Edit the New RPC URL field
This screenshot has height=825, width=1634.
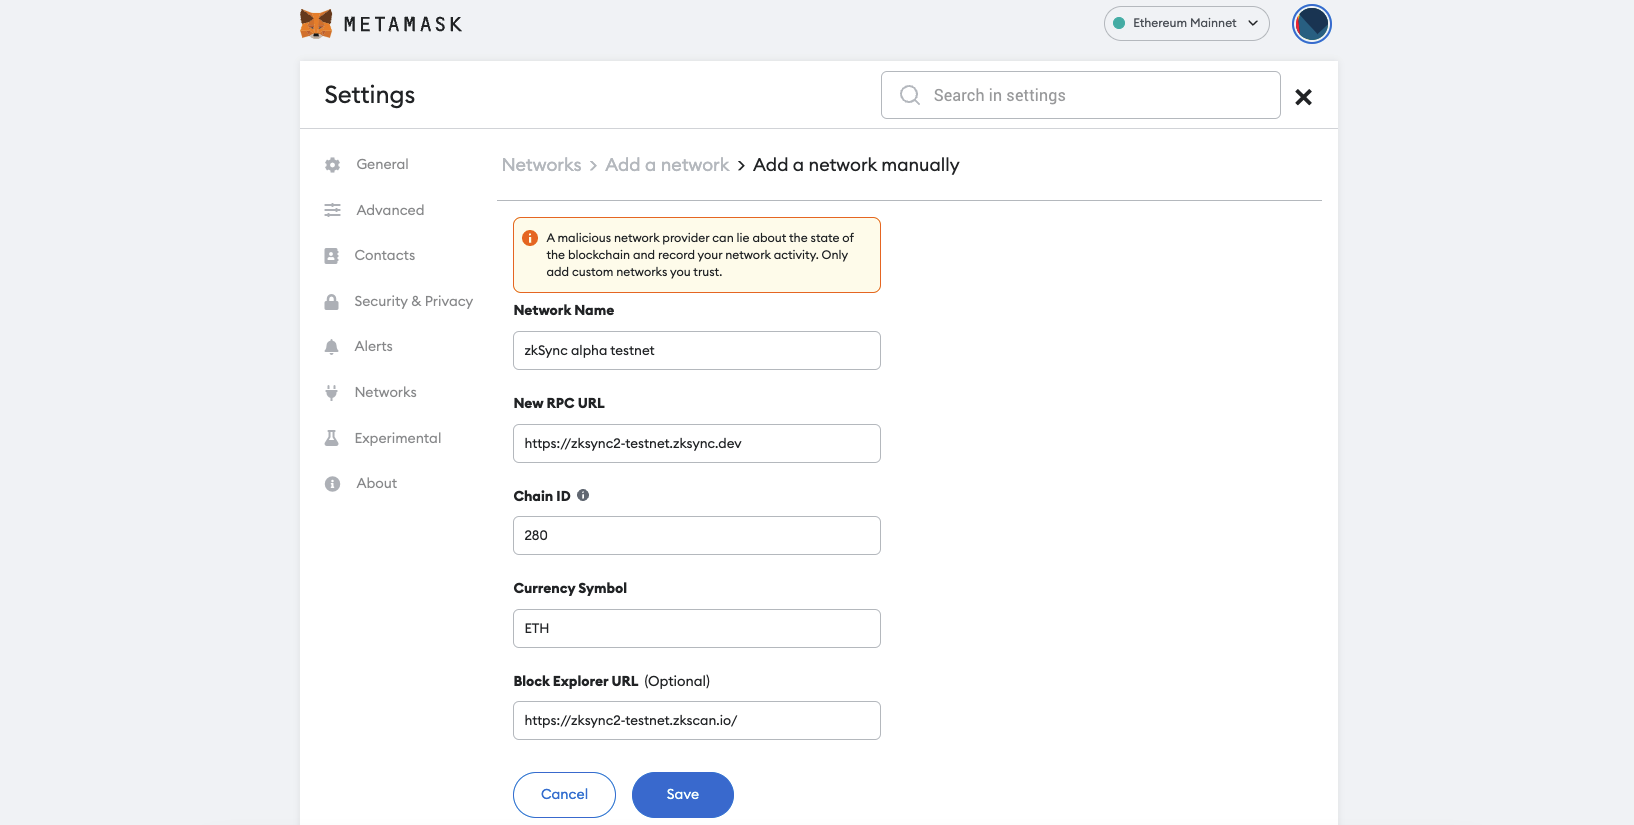click(697, 443)
